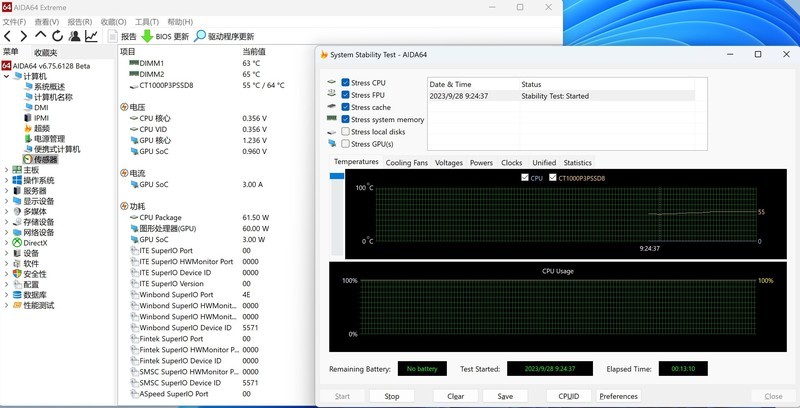This screenshot has height=408, width=800.
Task: Enable the Stress GPU(s) checkbox
Action: click(346, 144)
